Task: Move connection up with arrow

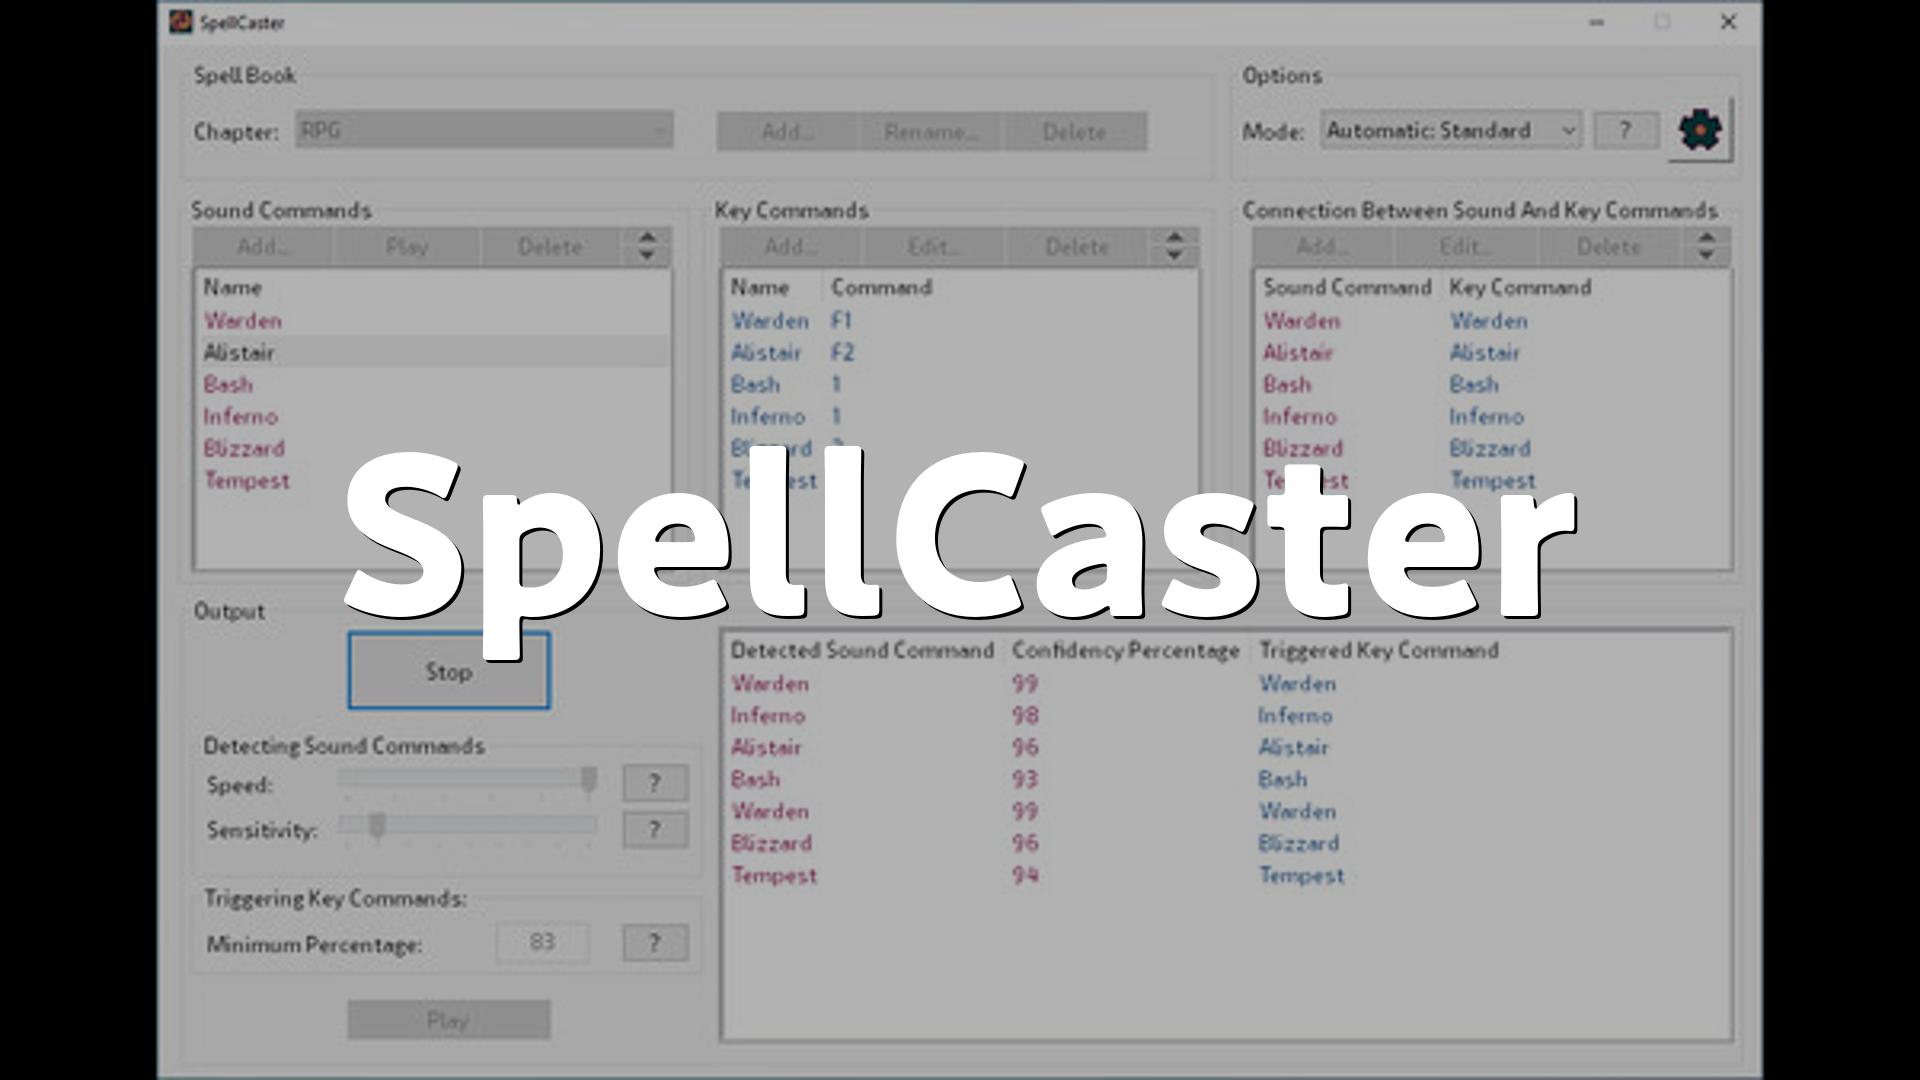Action: coord(1706,238)
